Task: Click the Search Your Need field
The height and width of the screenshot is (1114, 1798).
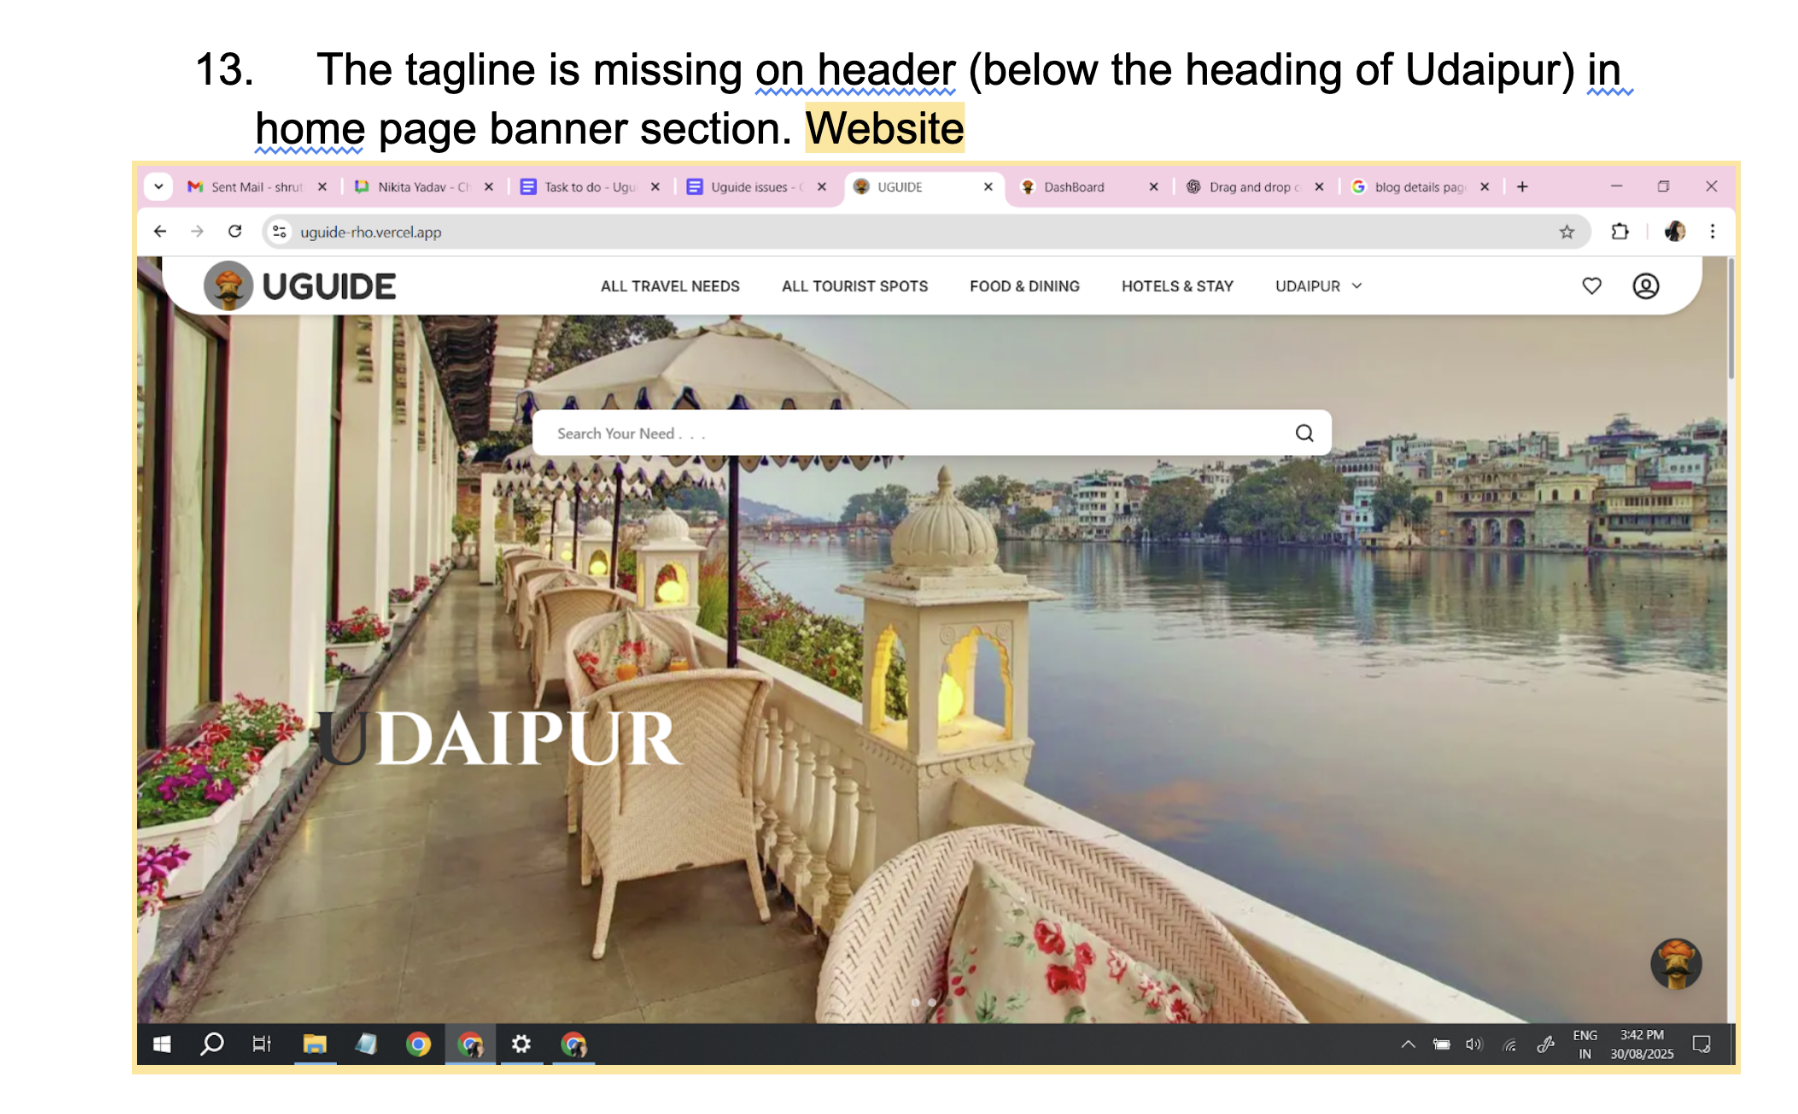Action: click(x=900, y=433)
